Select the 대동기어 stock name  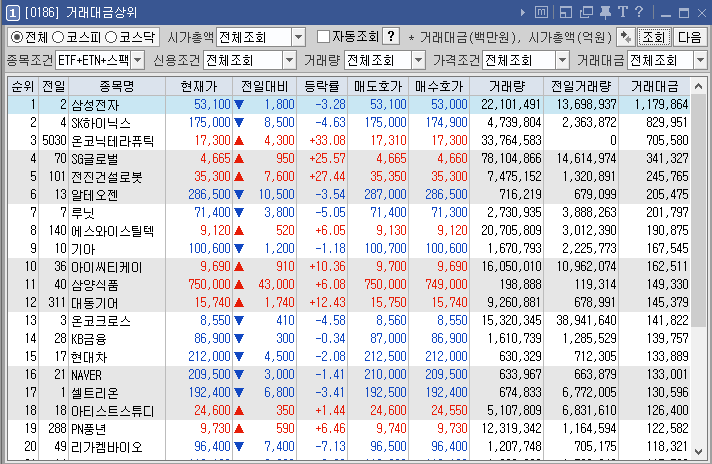coord(94,303)
